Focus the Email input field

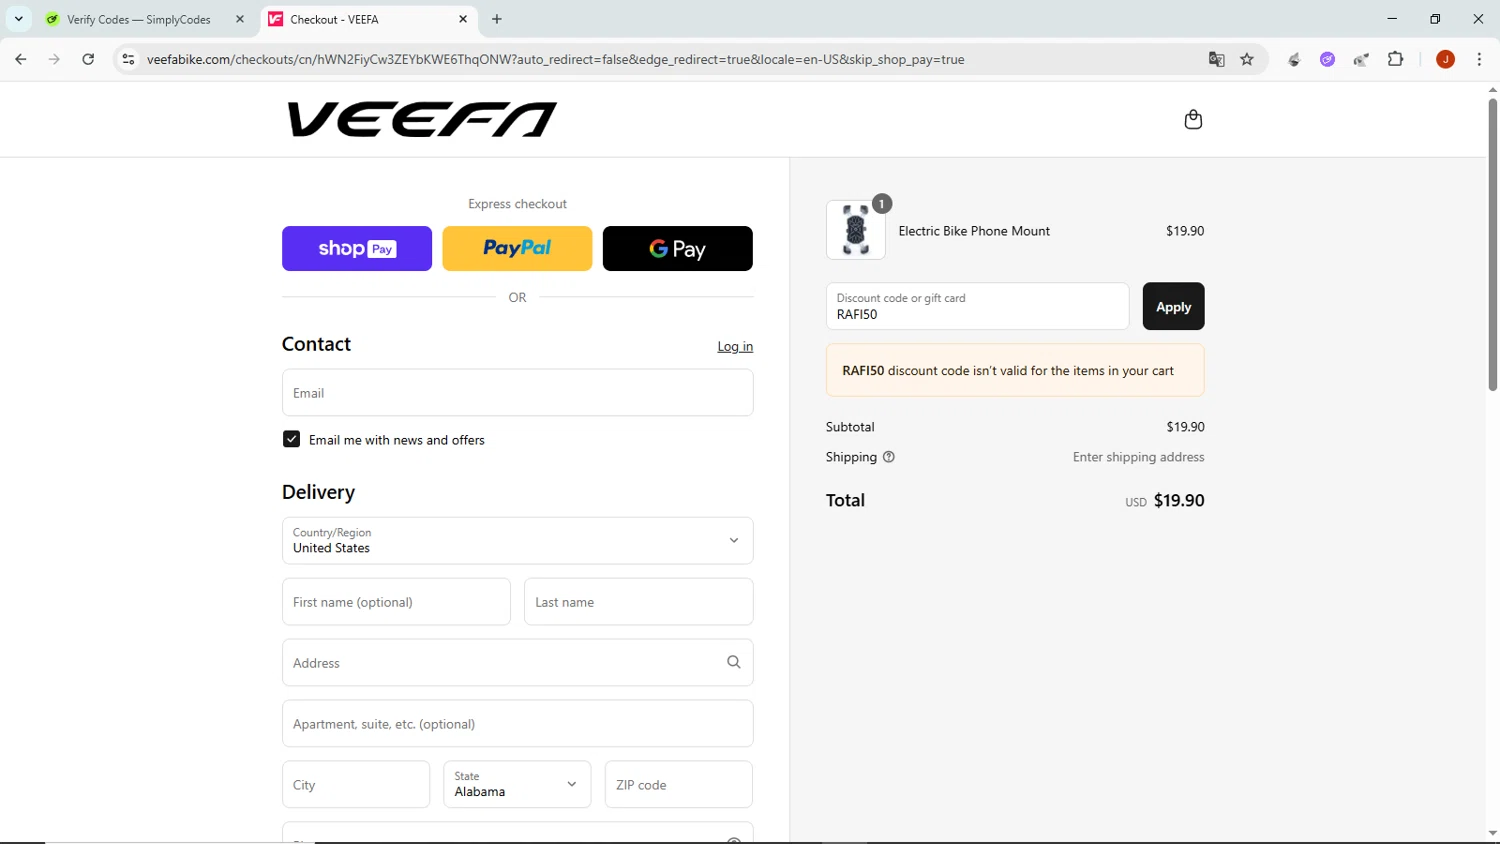[x=517, y=392]
